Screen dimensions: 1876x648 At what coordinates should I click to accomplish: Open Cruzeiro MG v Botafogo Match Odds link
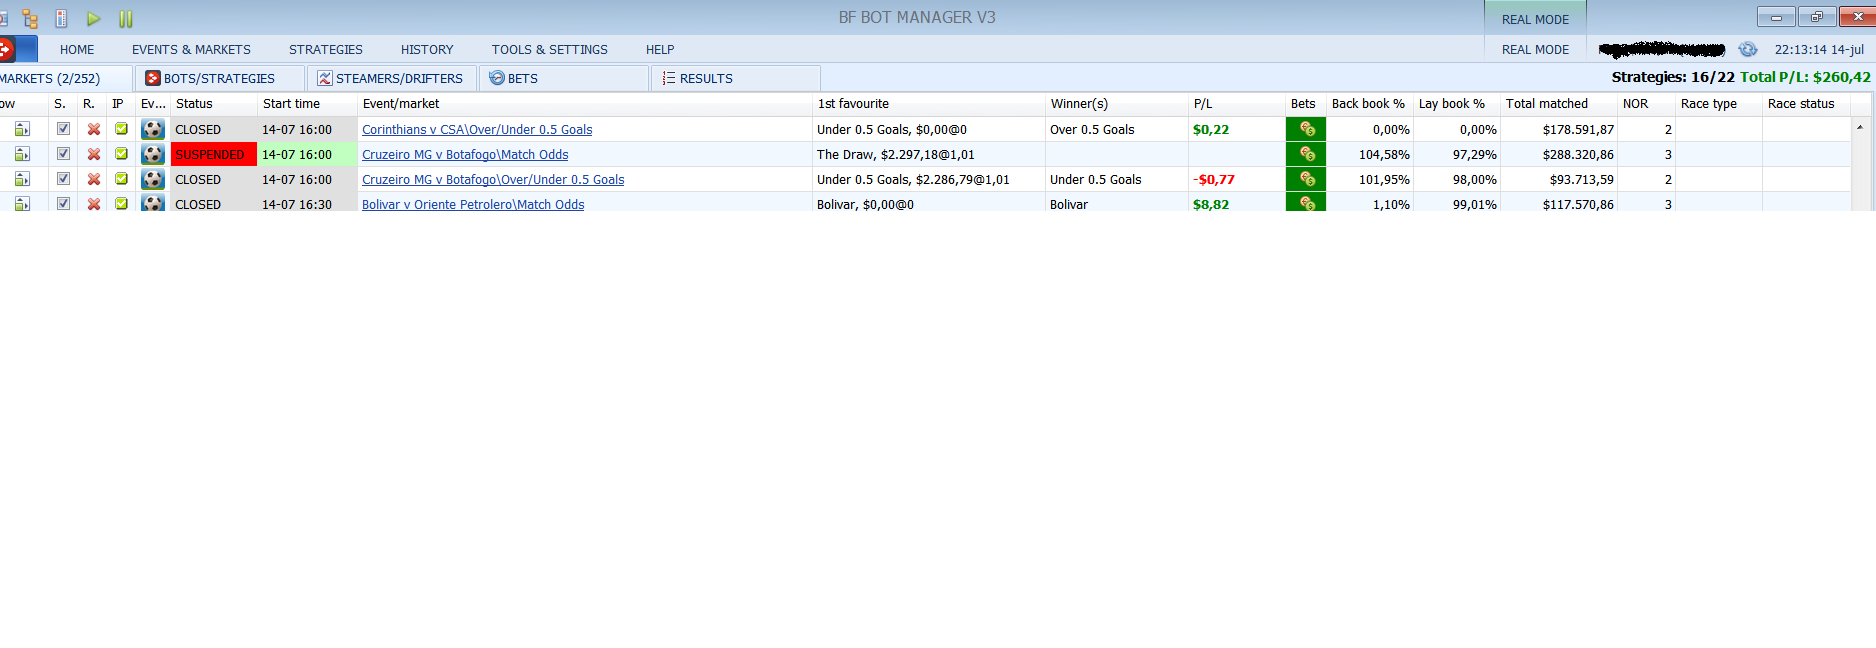pos(465,155)
